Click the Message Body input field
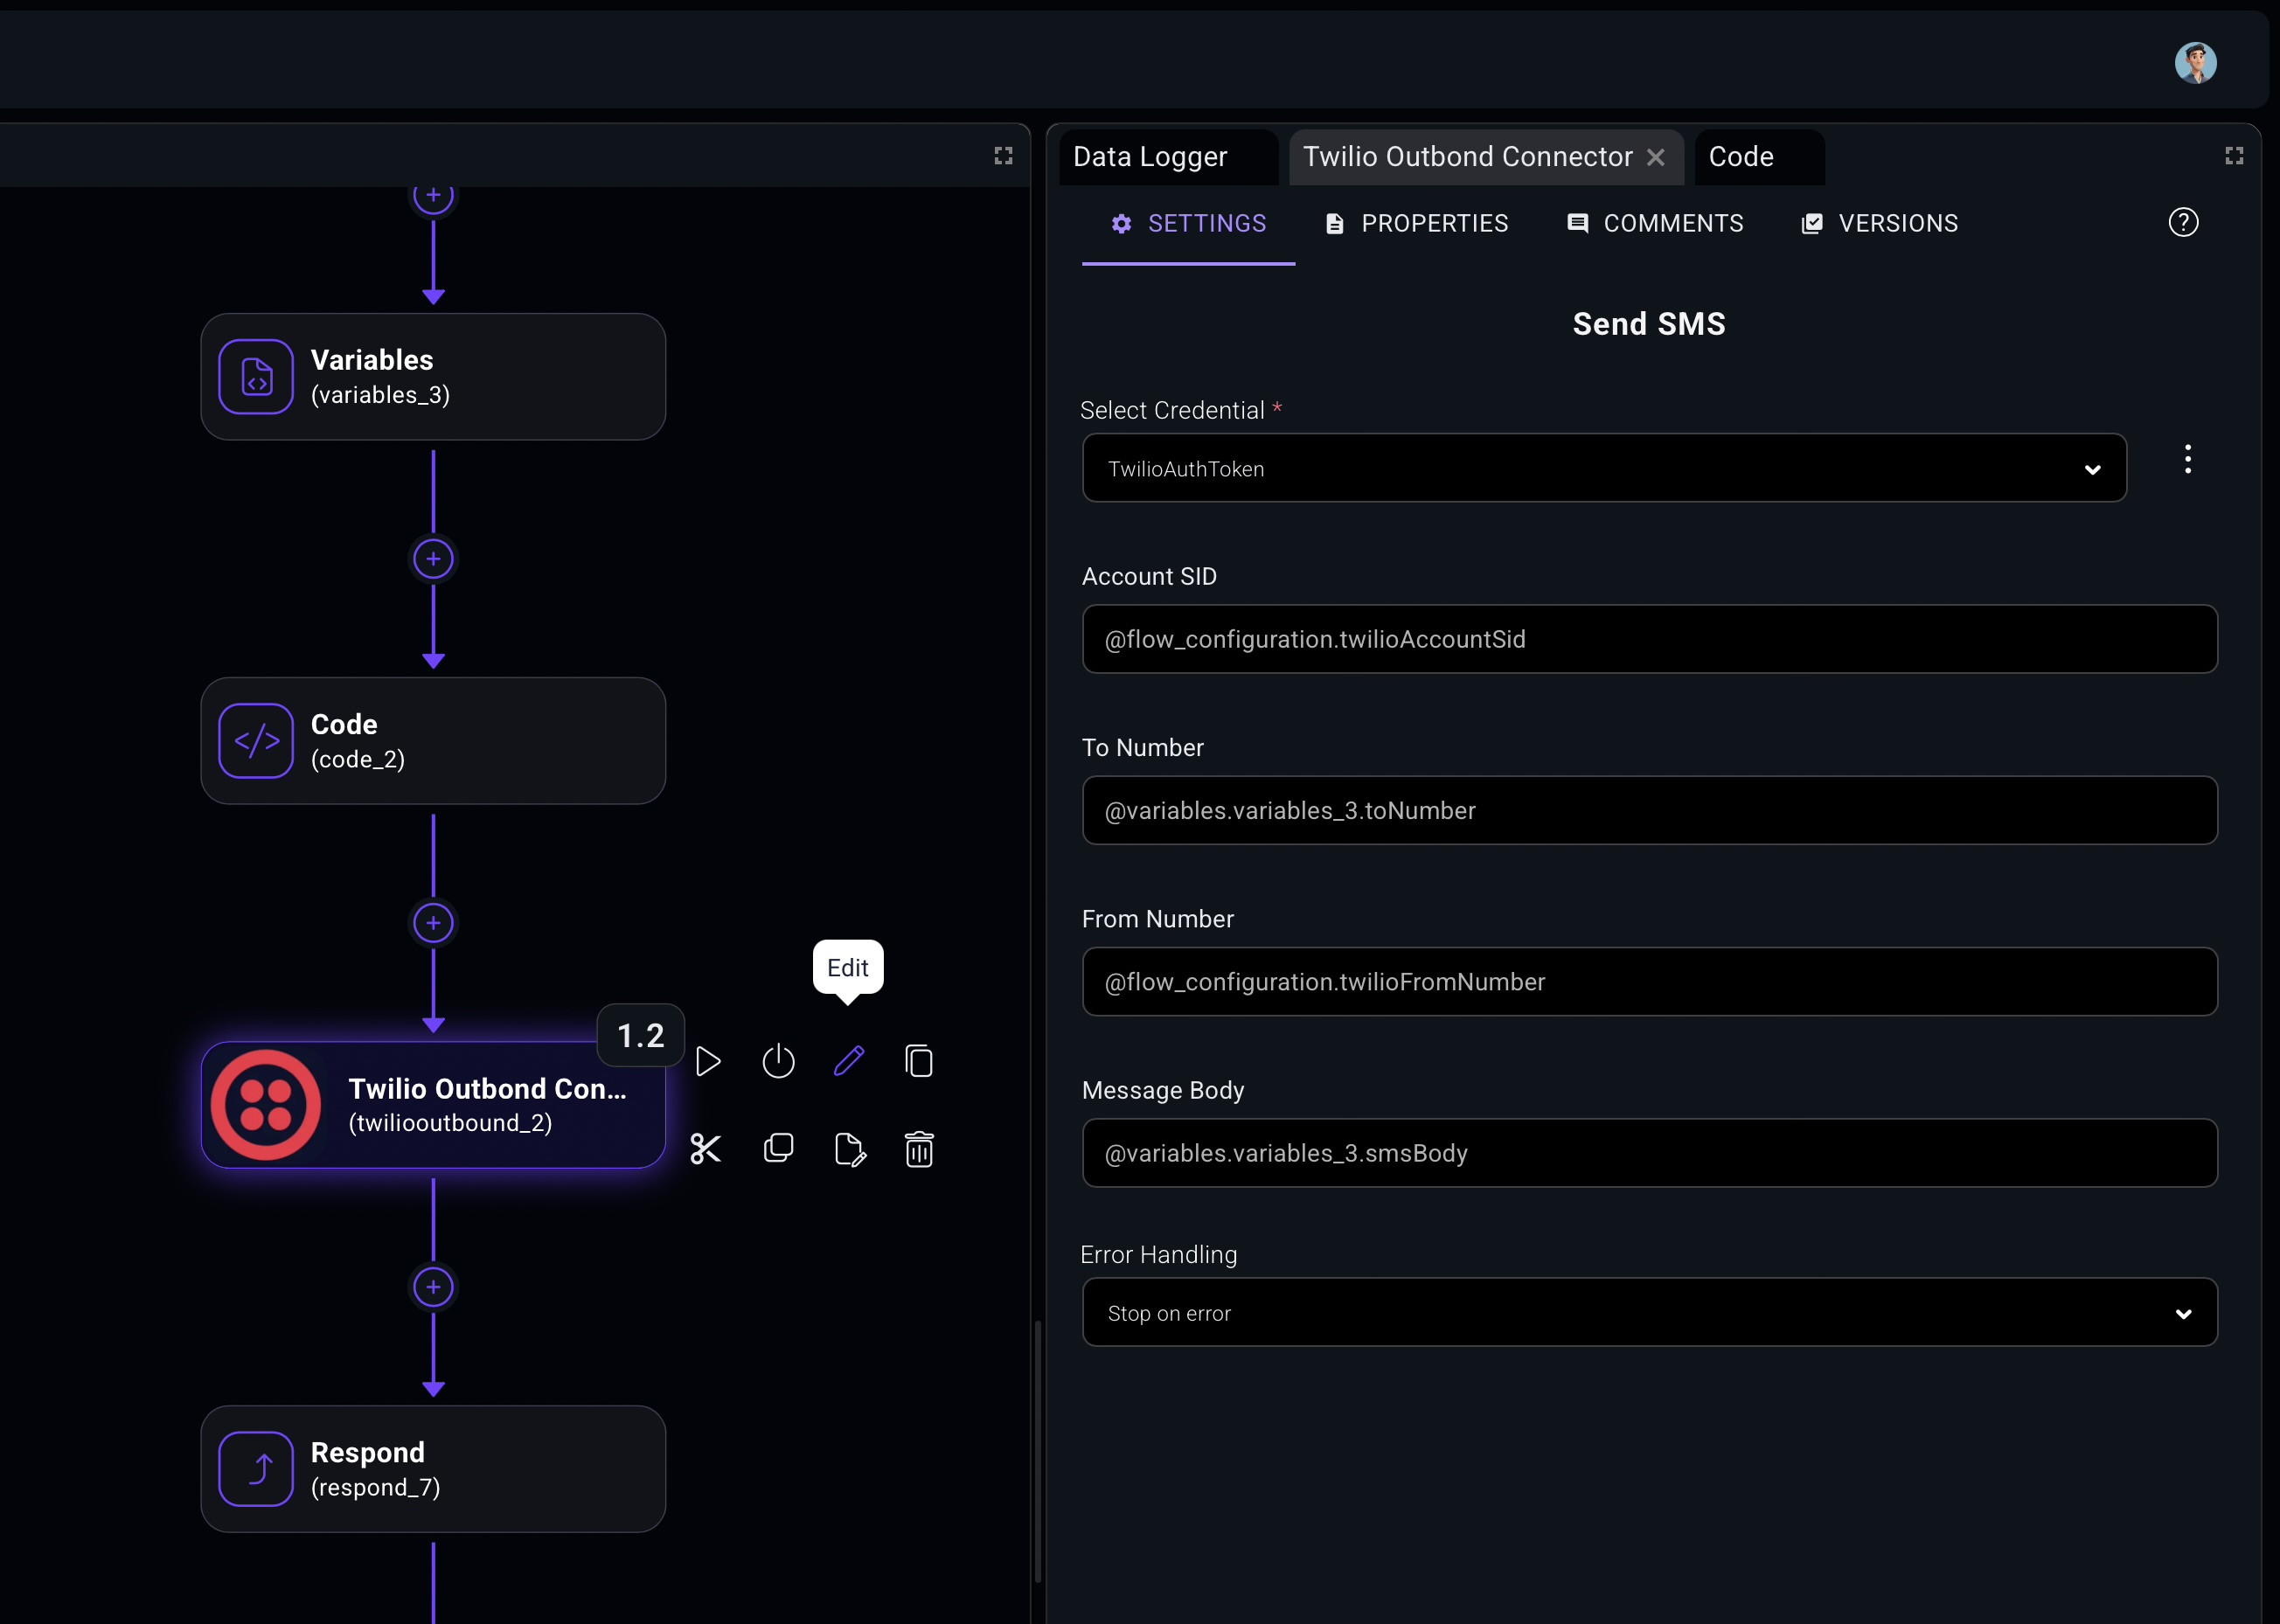Image resolution: width=2280 pixels, height=1624 pixels. pyautogui.click(x=1650, y=1153)
